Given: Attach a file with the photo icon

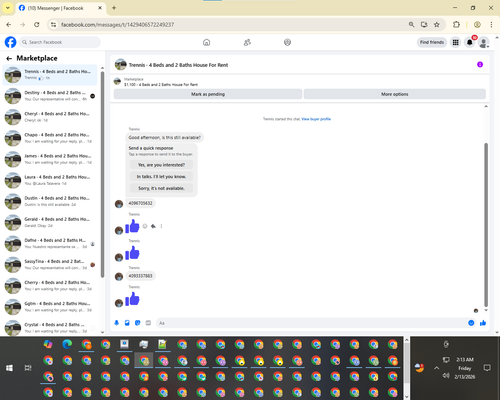Looking at the screenshot, I should coord(127,323).
